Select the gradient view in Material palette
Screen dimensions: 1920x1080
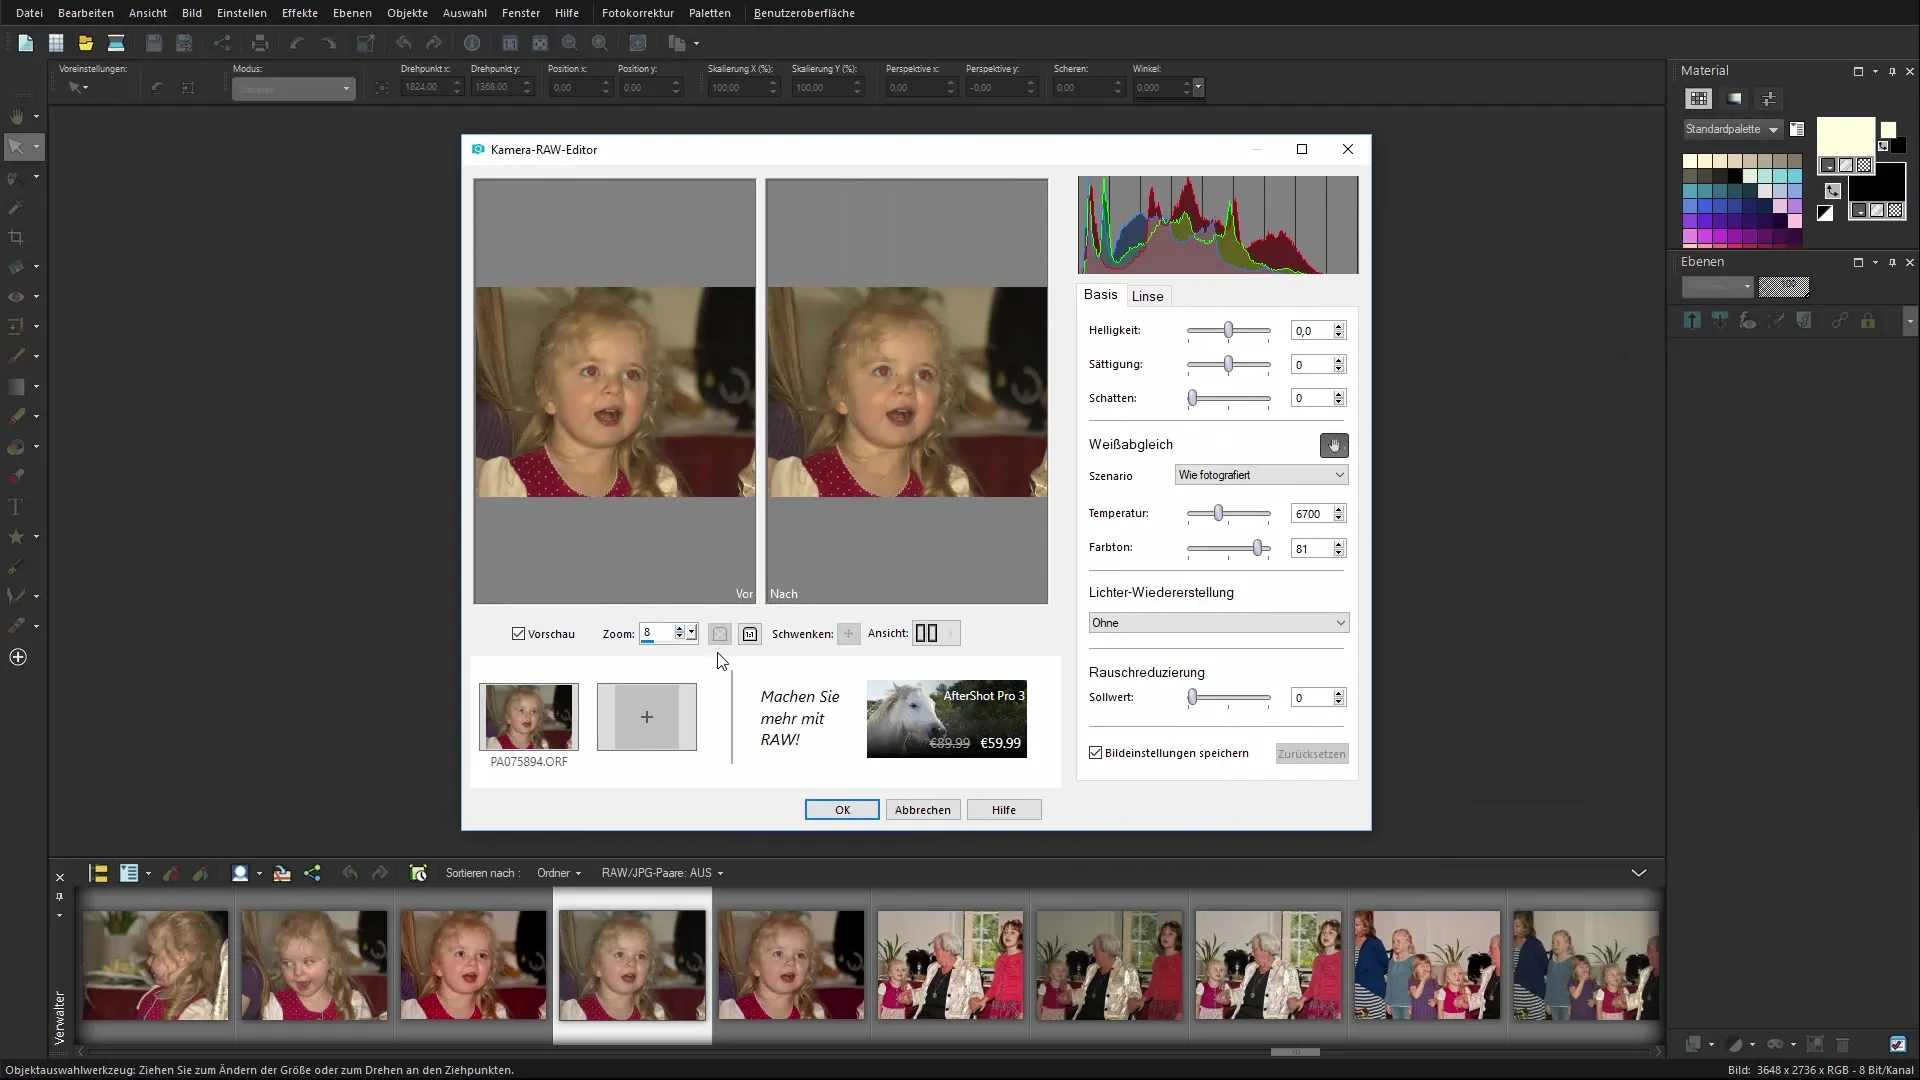(1734, 99)
